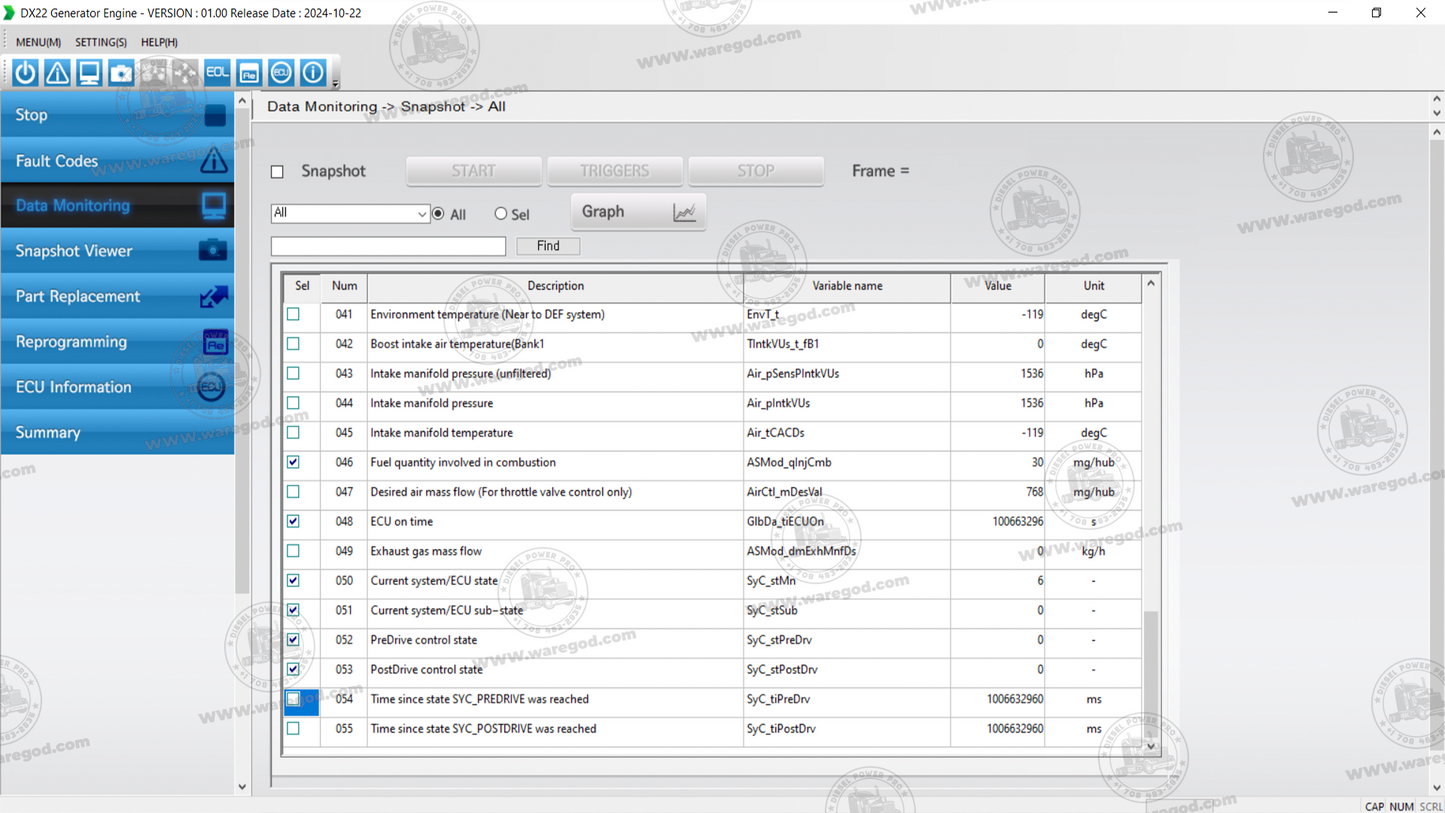Open the Snapshot Viewer camera icon

click(x=121, y=72)
